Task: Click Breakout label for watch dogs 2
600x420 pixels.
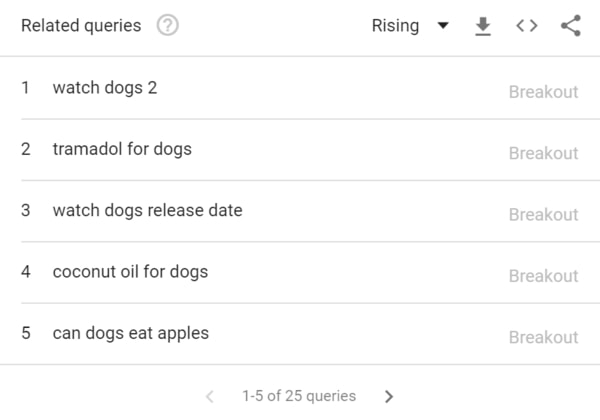Action: [543, 92]
